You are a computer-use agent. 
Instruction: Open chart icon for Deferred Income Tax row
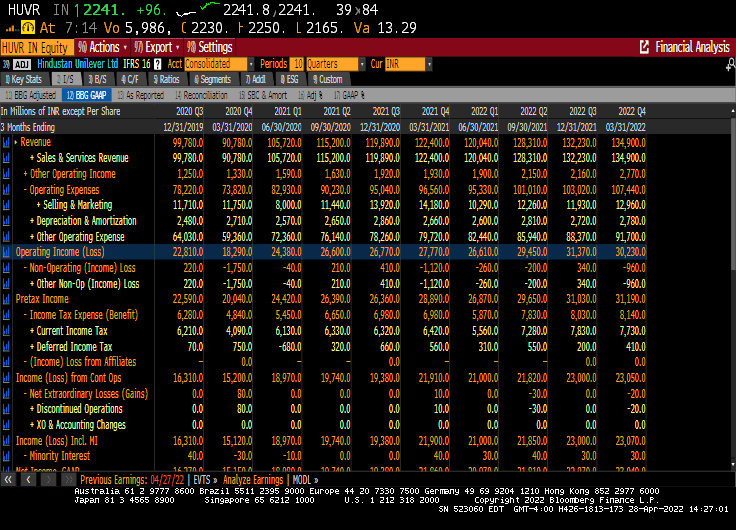[x=6, y=346]
